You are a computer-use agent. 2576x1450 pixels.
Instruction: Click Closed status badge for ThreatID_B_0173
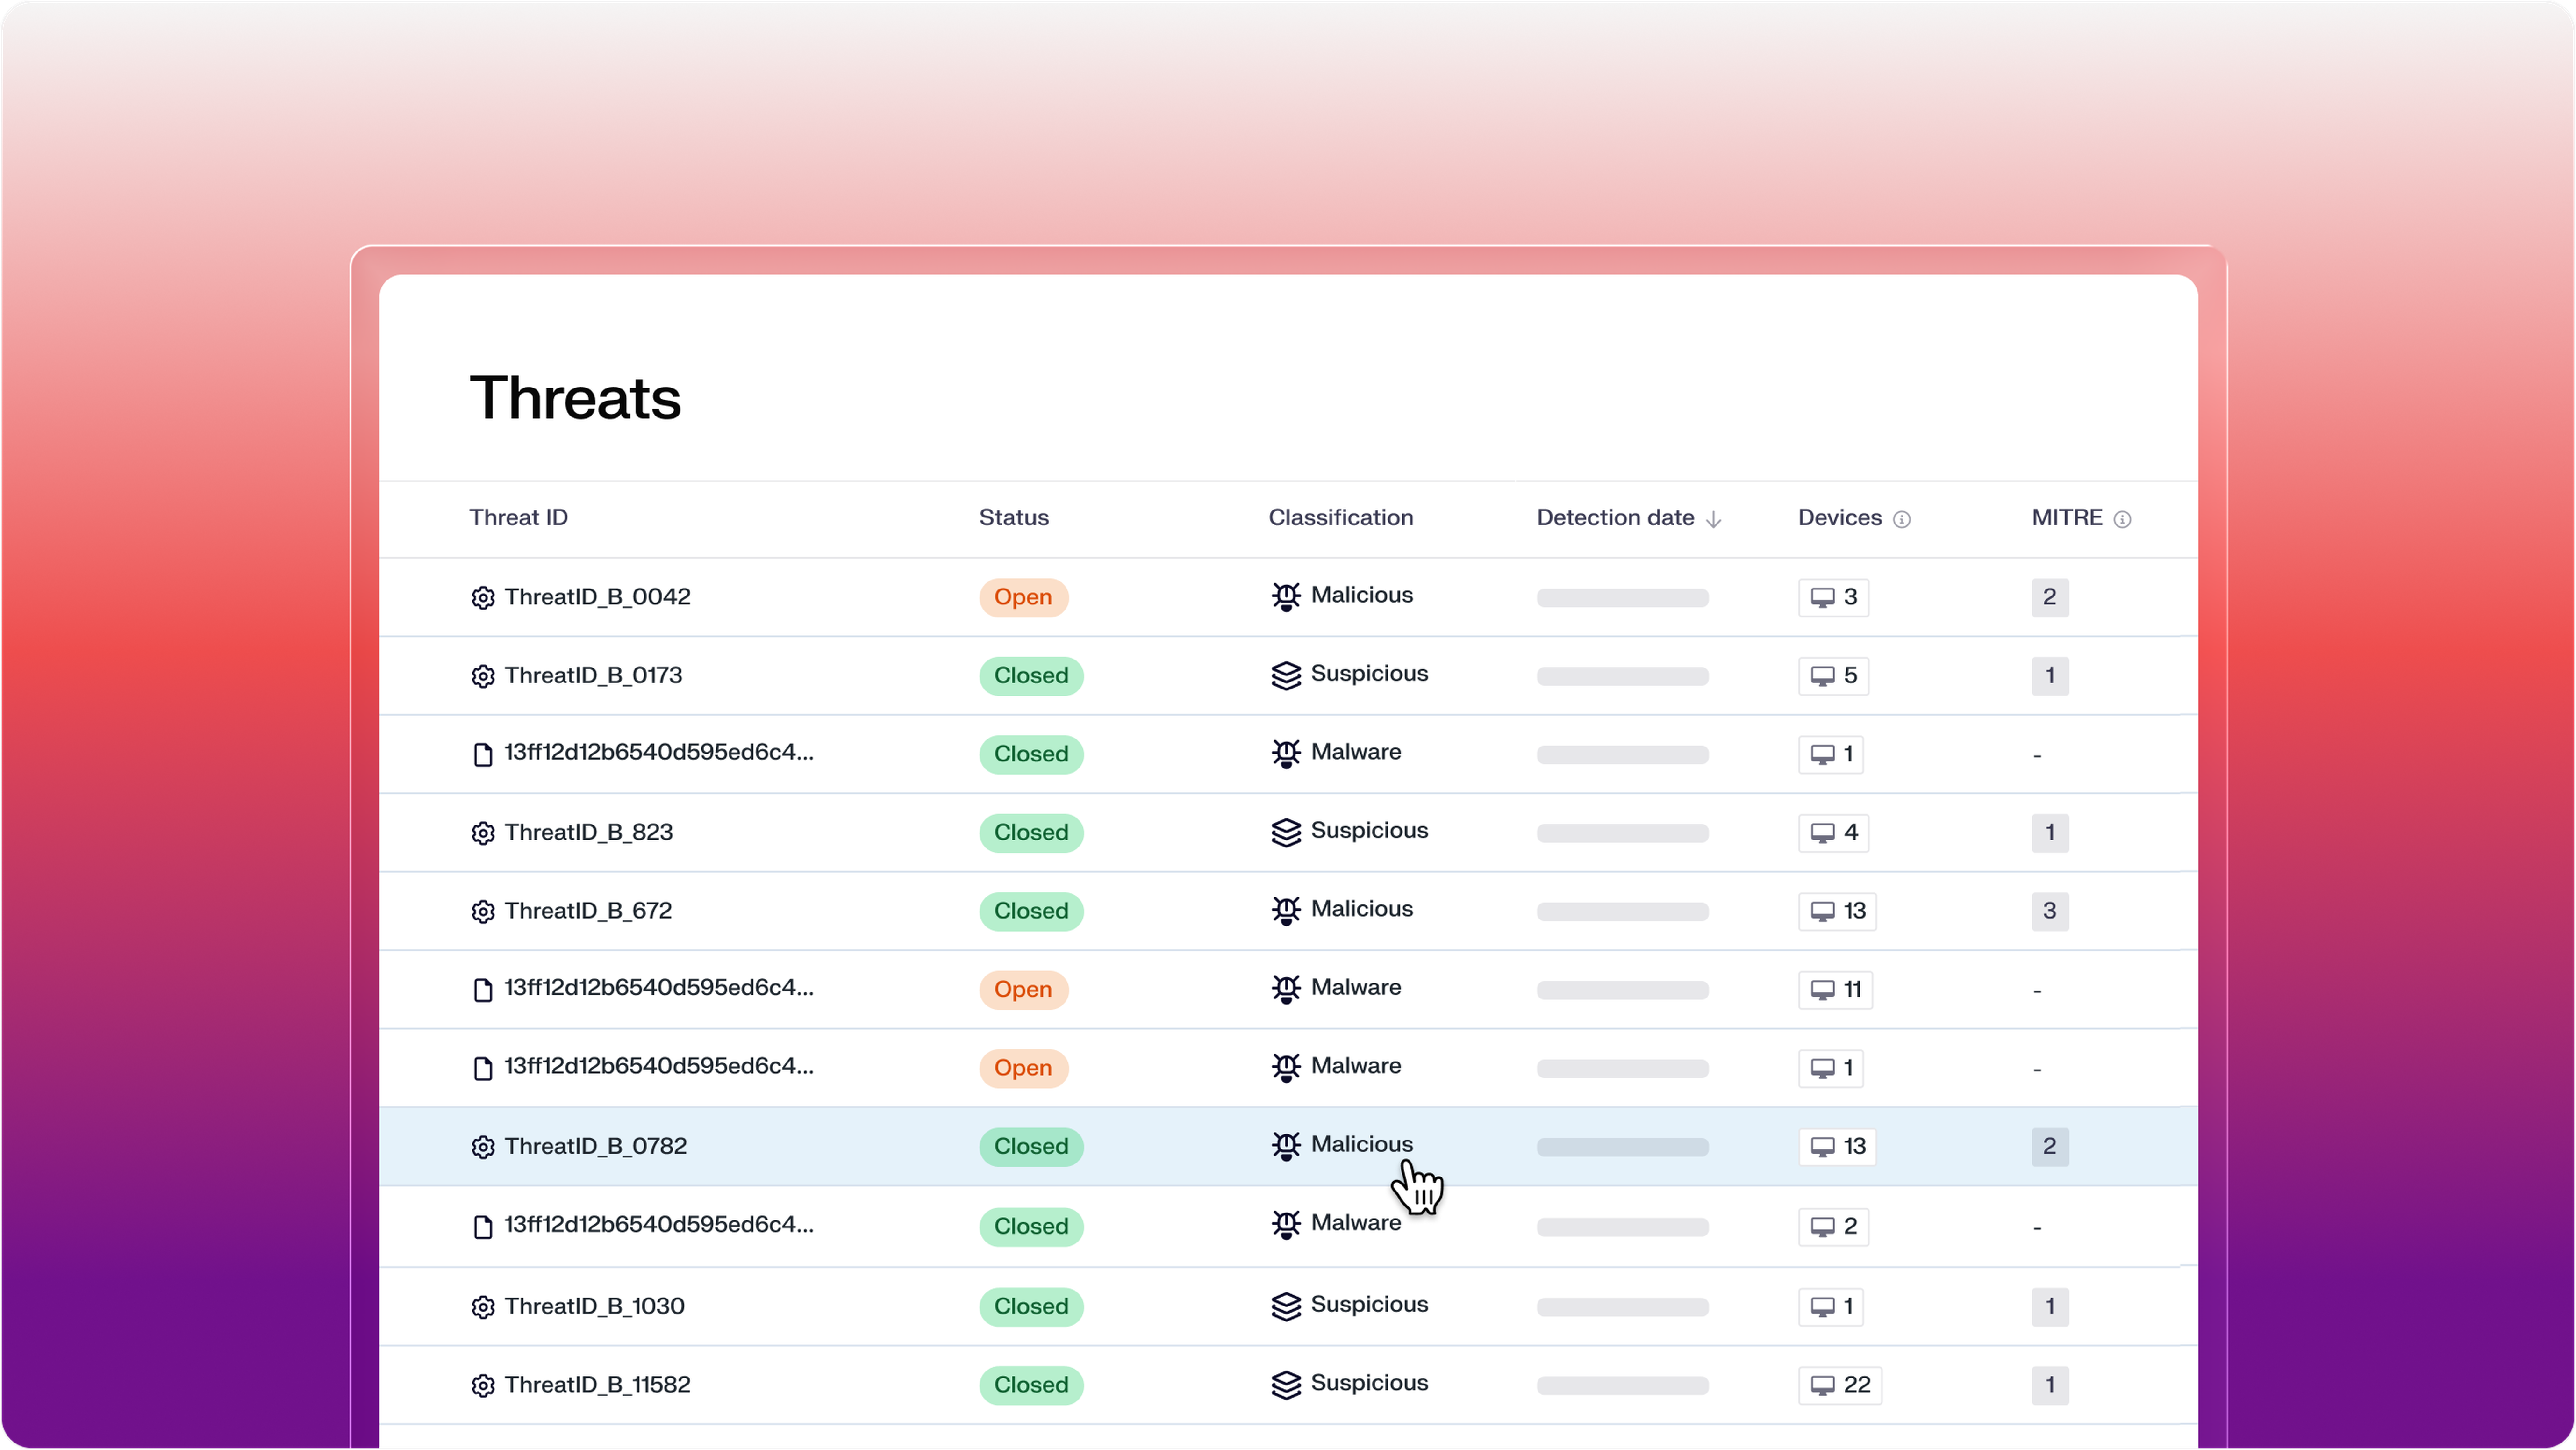1031,676
